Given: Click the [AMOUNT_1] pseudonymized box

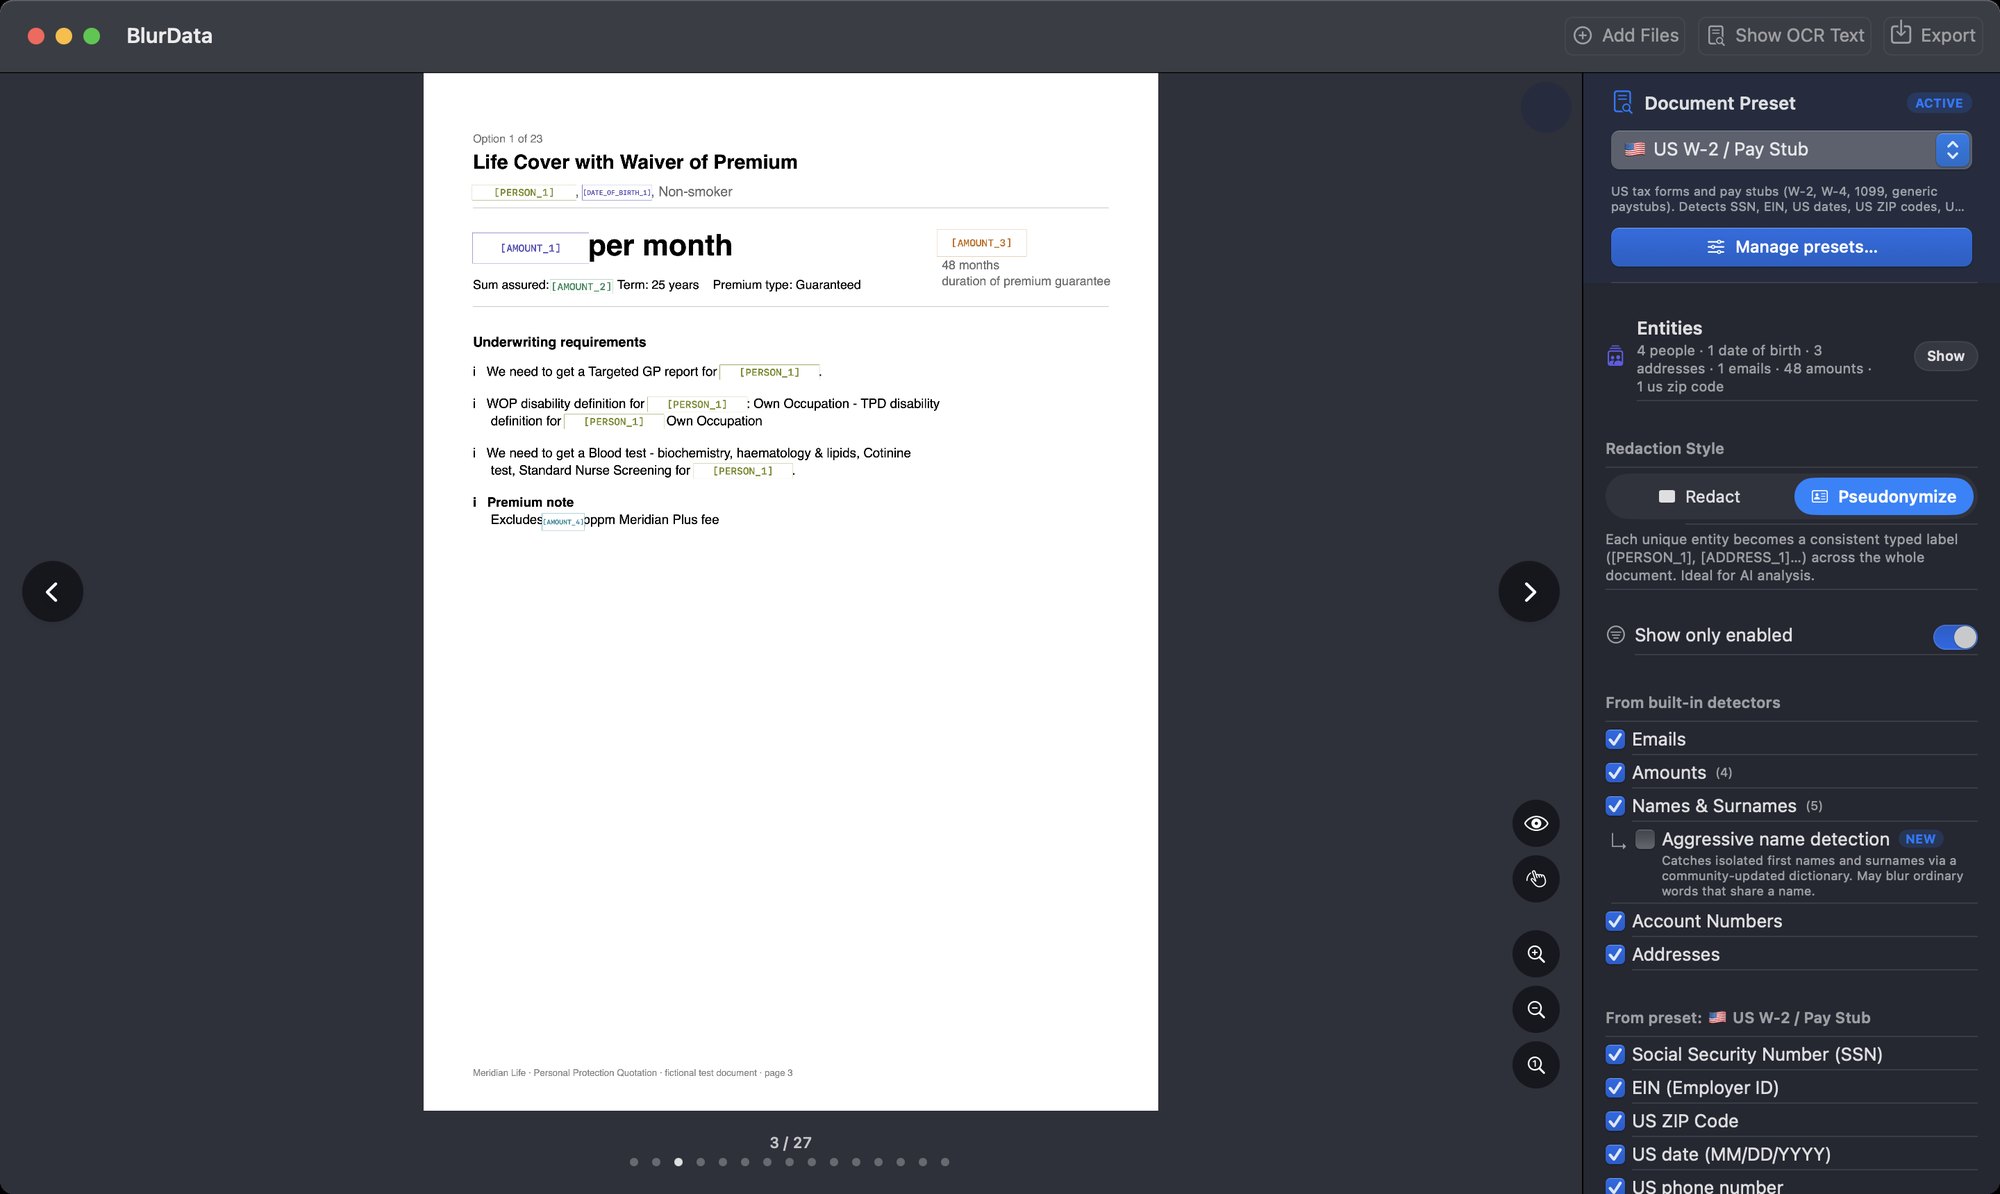Looking at the screenshot, I should [530, 248].
